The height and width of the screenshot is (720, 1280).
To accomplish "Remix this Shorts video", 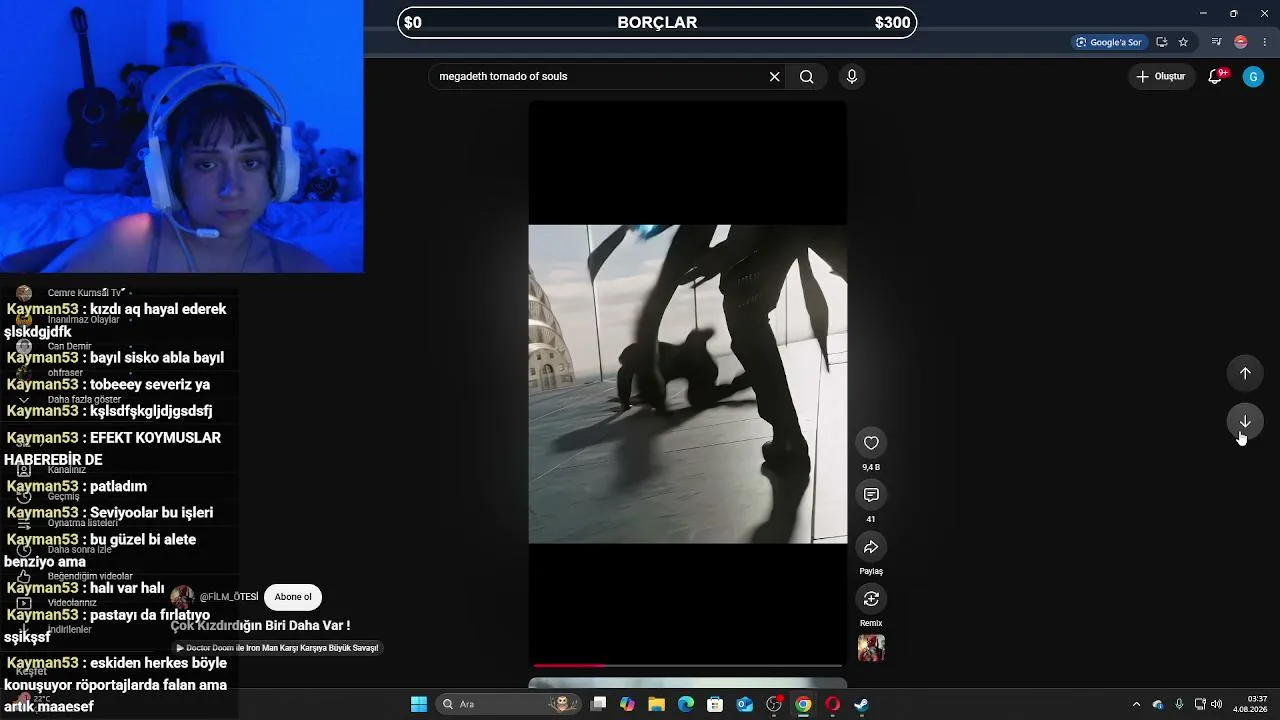I will (871, 599).
